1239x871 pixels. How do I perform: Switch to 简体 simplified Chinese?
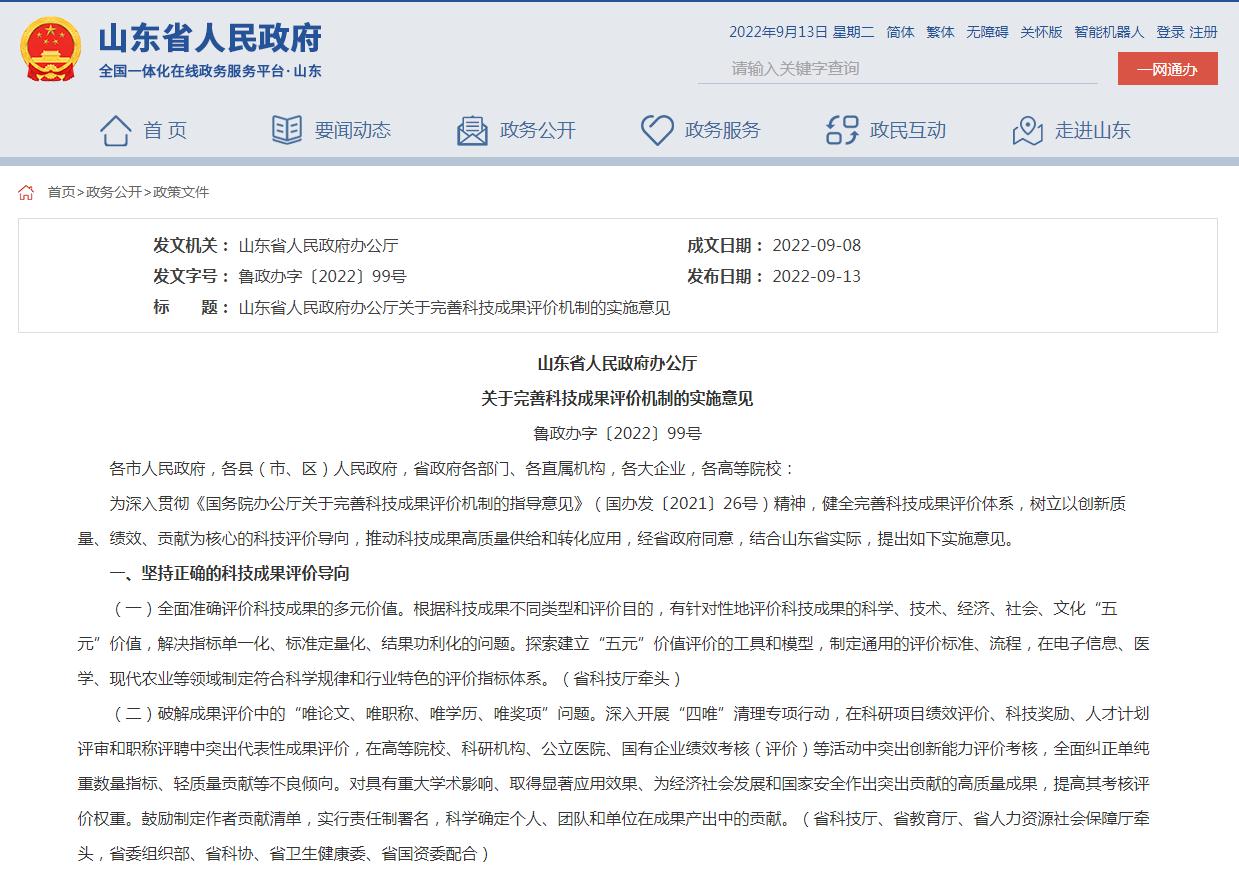click(x=900, y=32)
